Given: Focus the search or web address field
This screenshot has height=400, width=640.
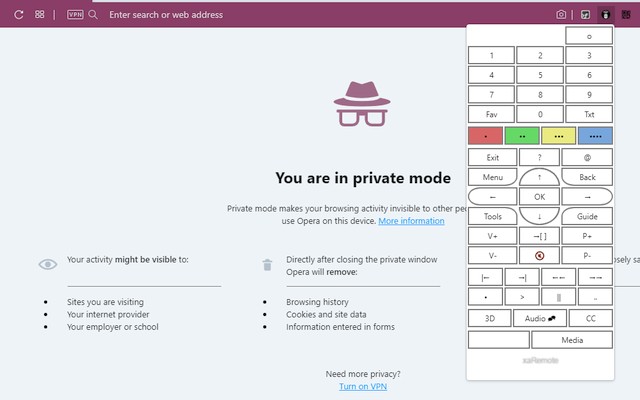Looking at the screenshot, I should click(166, 15).
